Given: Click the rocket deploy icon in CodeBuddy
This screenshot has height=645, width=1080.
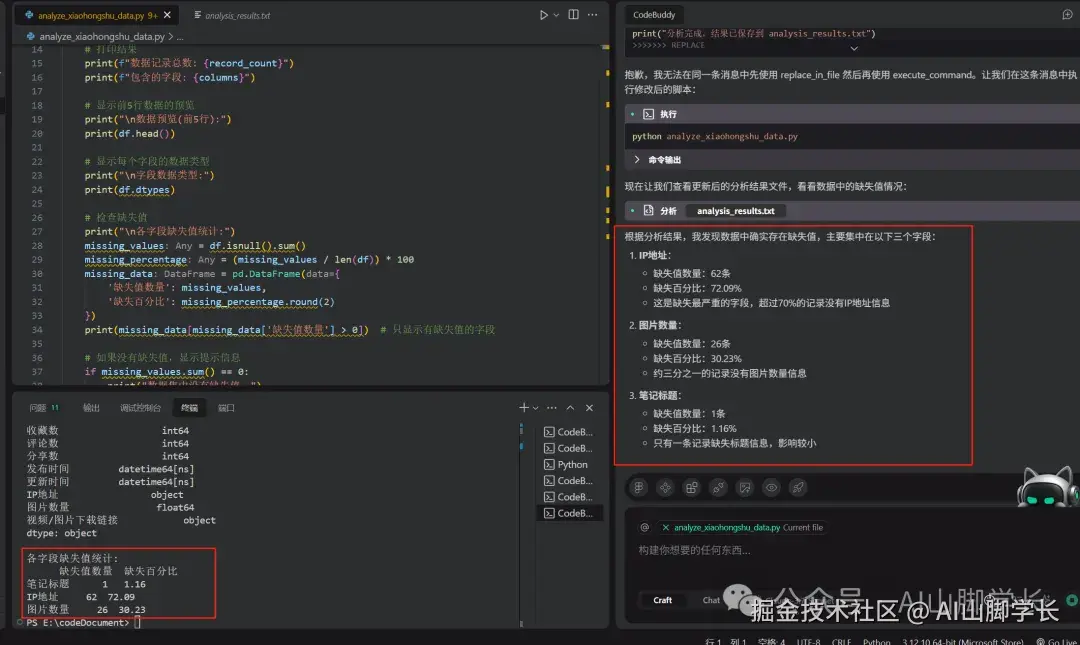Looking at the screenshot, I should click(x=796, y=487).
